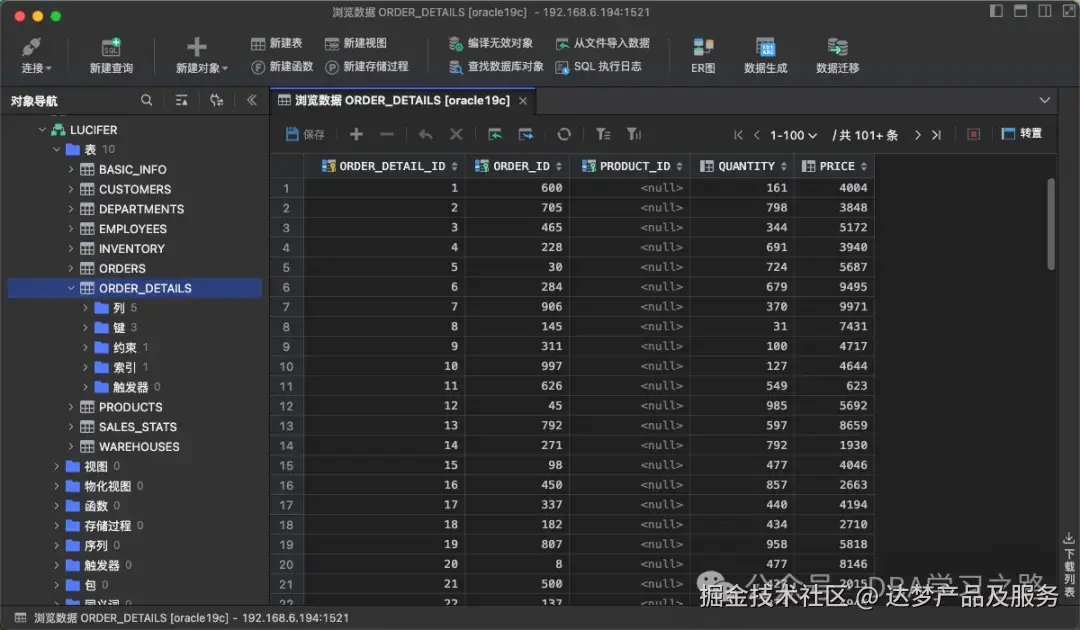Select the EMPLOYEES table
The width and height of the screenshot is (1080, 630).
pos(132,229)
